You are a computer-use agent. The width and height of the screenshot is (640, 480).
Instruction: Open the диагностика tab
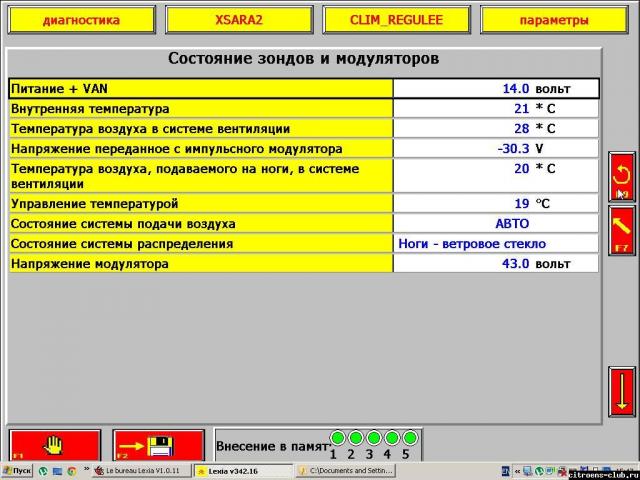click(x=81, y=20)
